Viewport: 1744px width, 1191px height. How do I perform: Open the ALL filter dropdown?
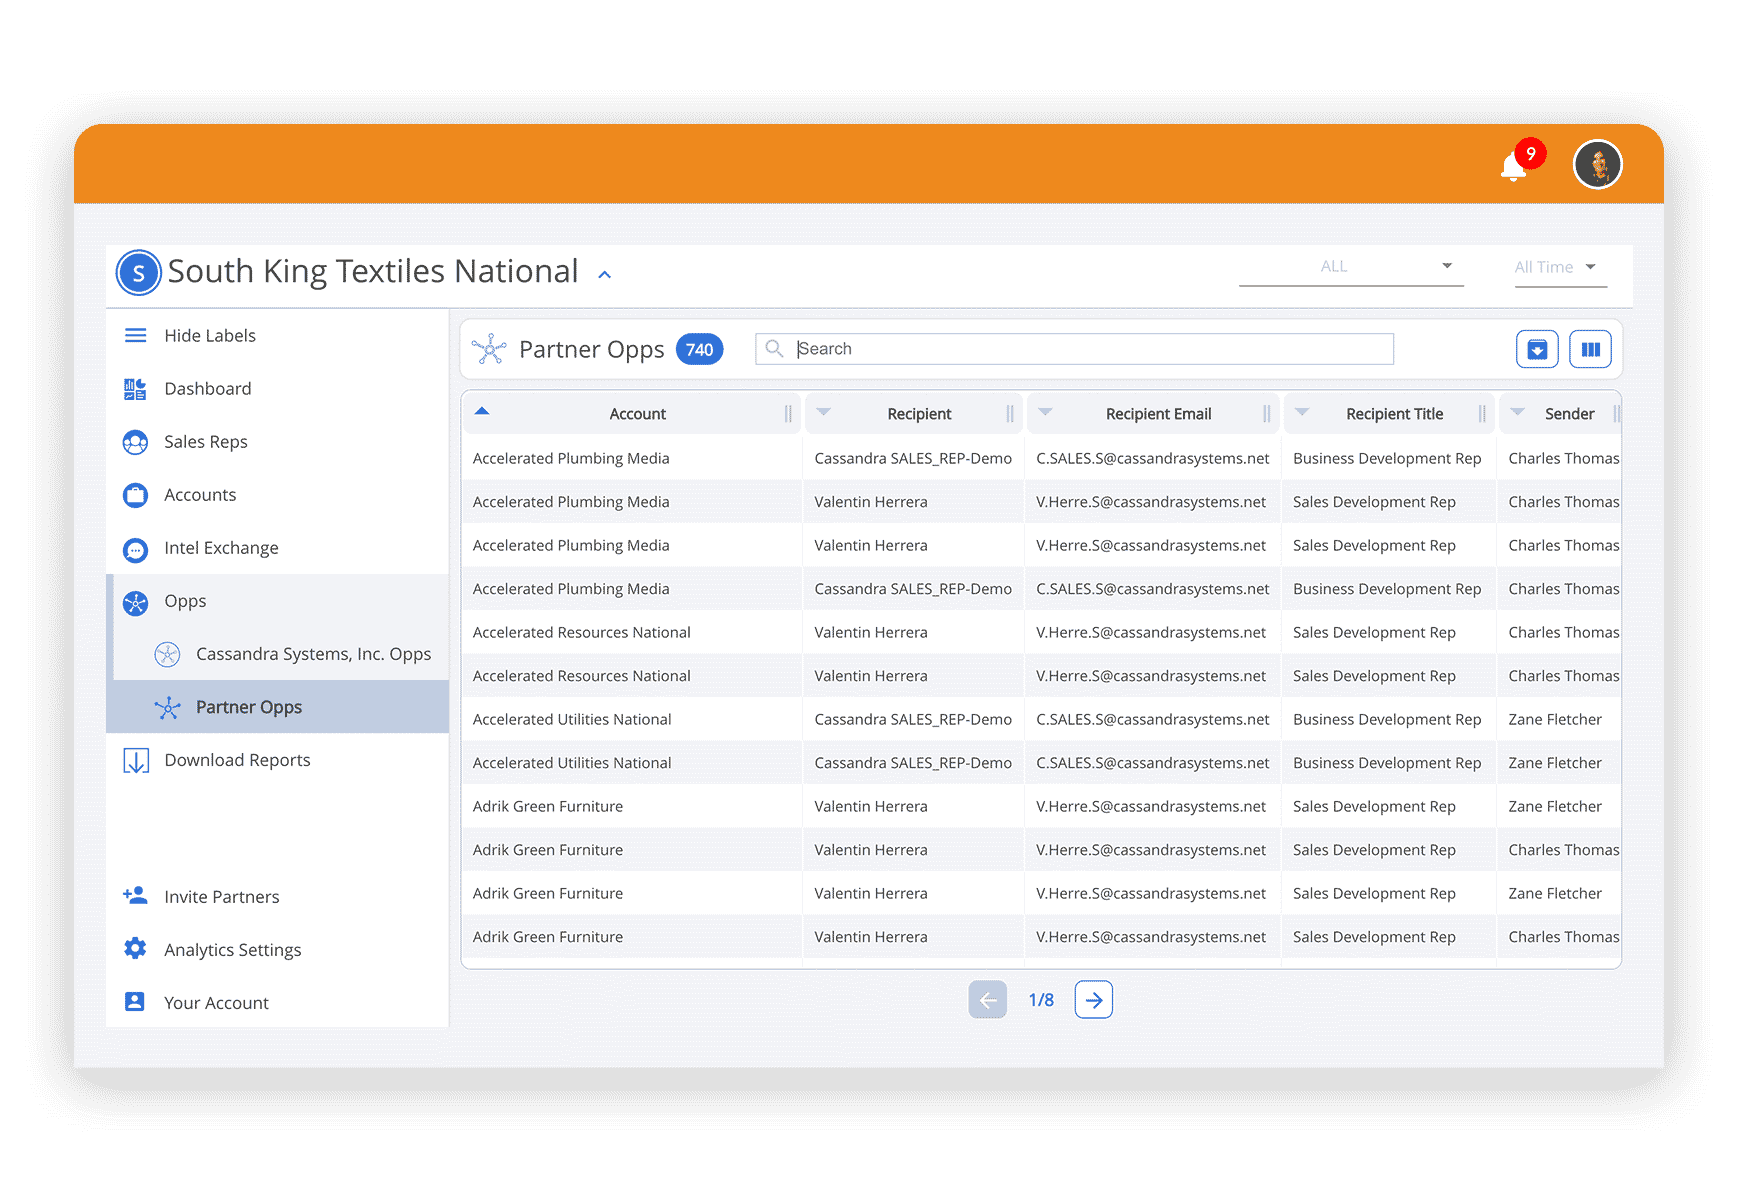[1350, 267]
